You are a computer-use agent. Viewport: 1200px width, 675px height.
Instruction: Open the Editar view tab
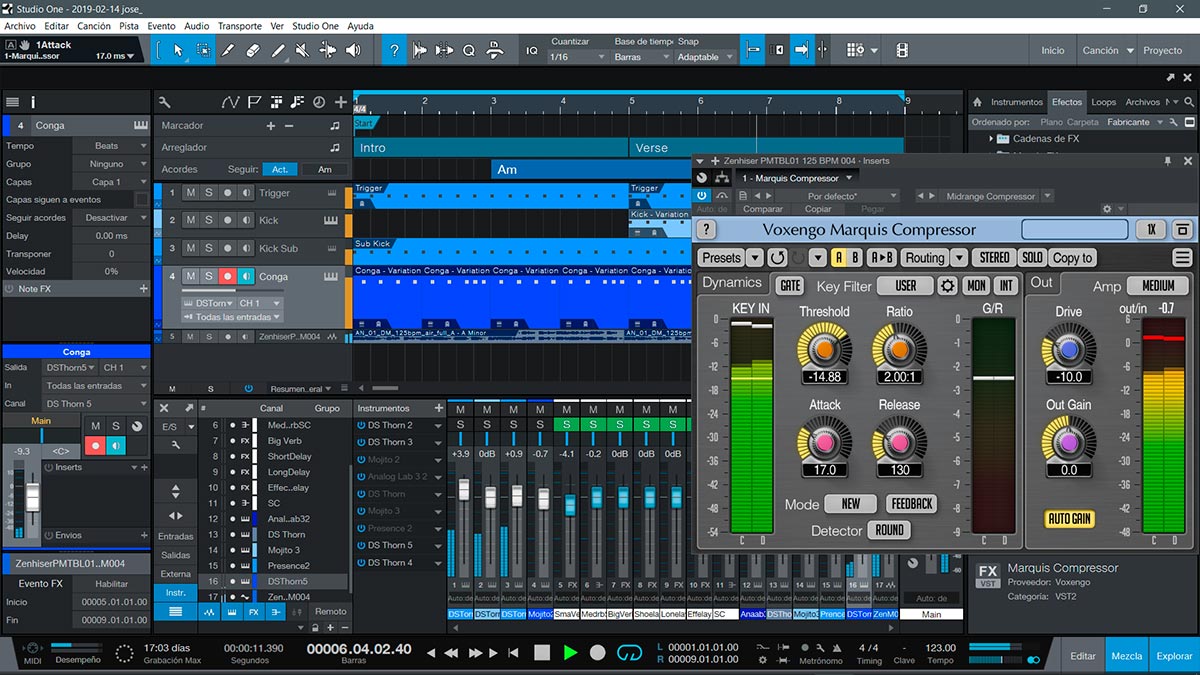tap(1083, 656)
